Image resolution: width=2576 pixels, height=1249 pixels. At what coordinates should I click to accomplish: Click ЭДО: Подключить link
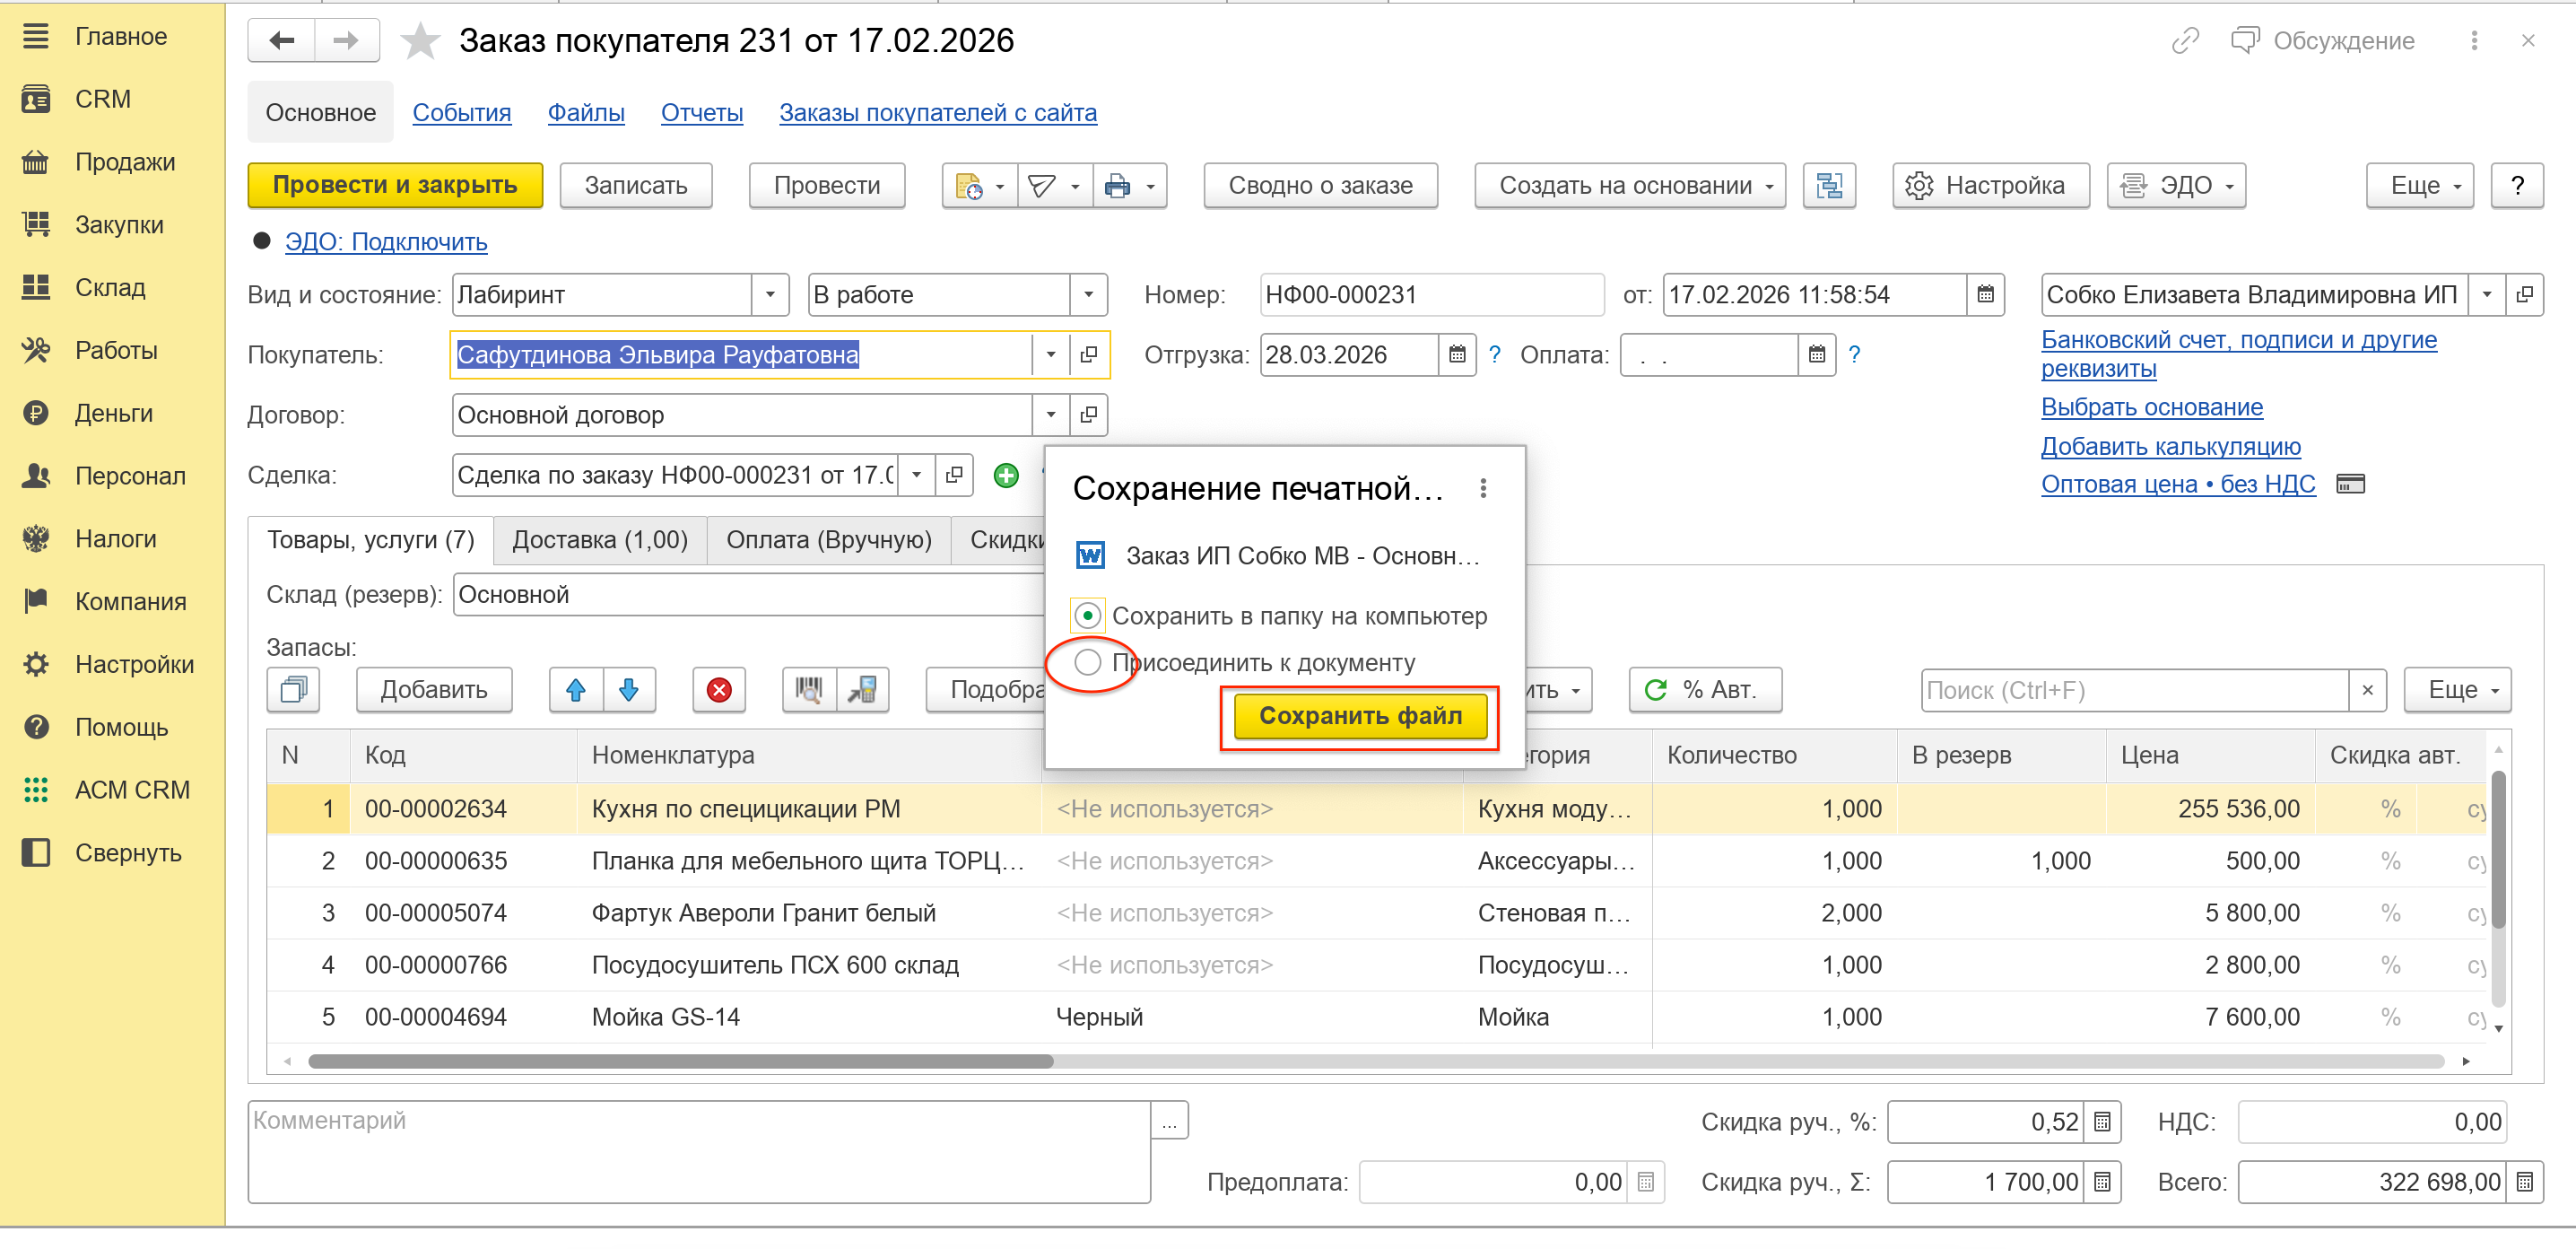[x=386, y=242]
